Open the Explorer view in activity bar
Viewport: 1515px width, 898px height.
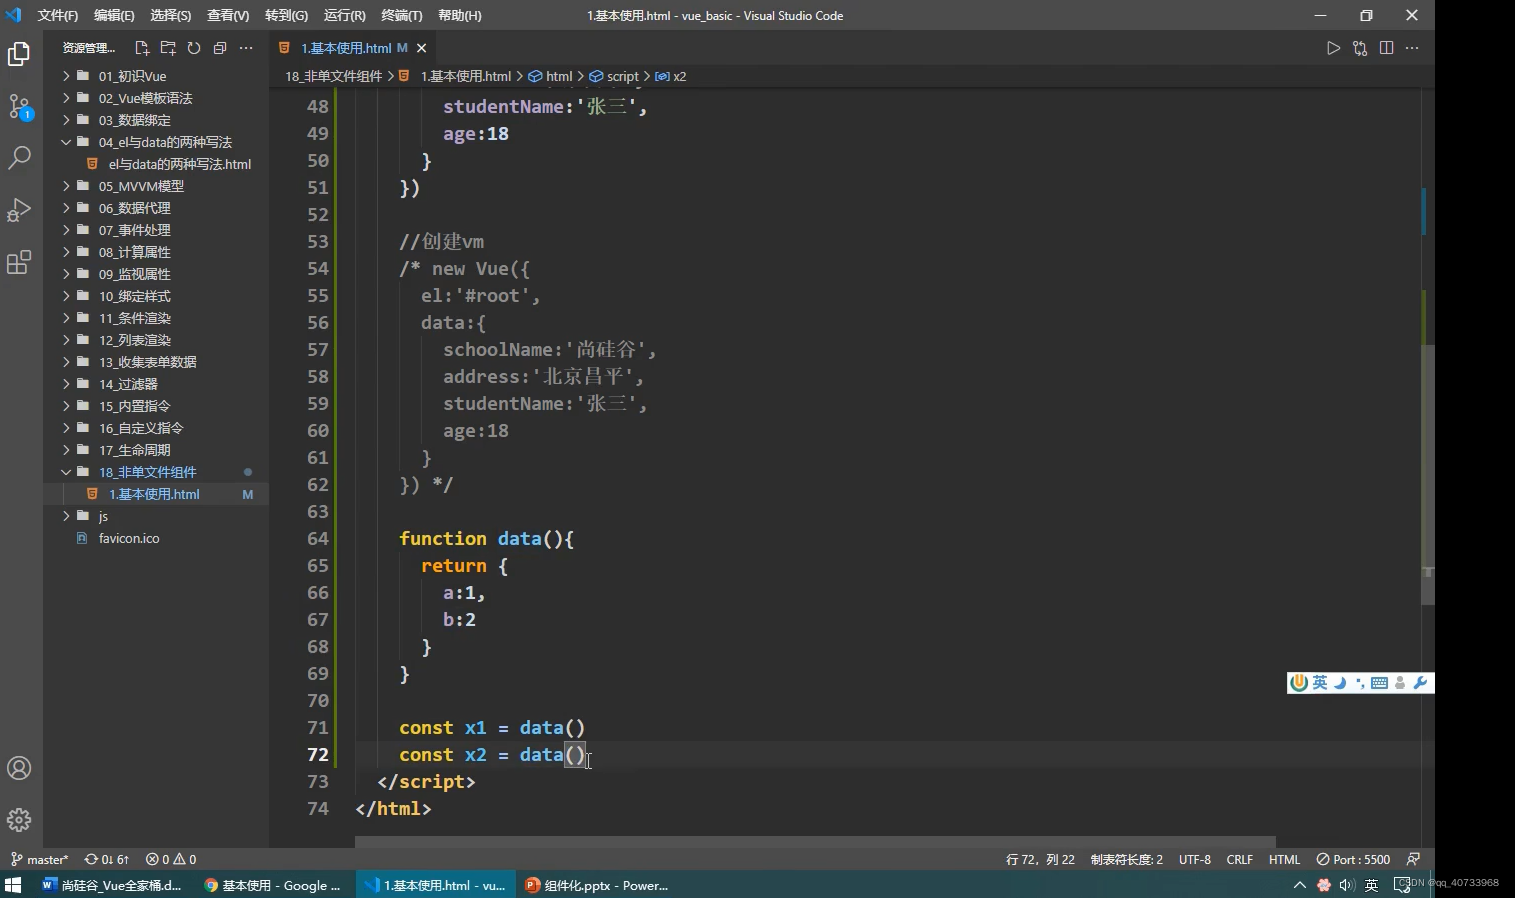tap(19, 54)
